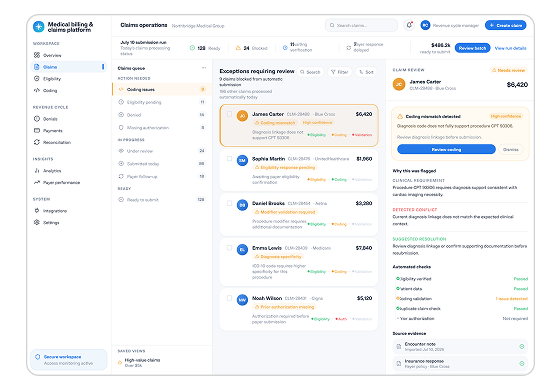The width and height of the screenshot is (560, 390).
Task: Tick the James Carter claim checkbox
Action: (x=229, y=114)
